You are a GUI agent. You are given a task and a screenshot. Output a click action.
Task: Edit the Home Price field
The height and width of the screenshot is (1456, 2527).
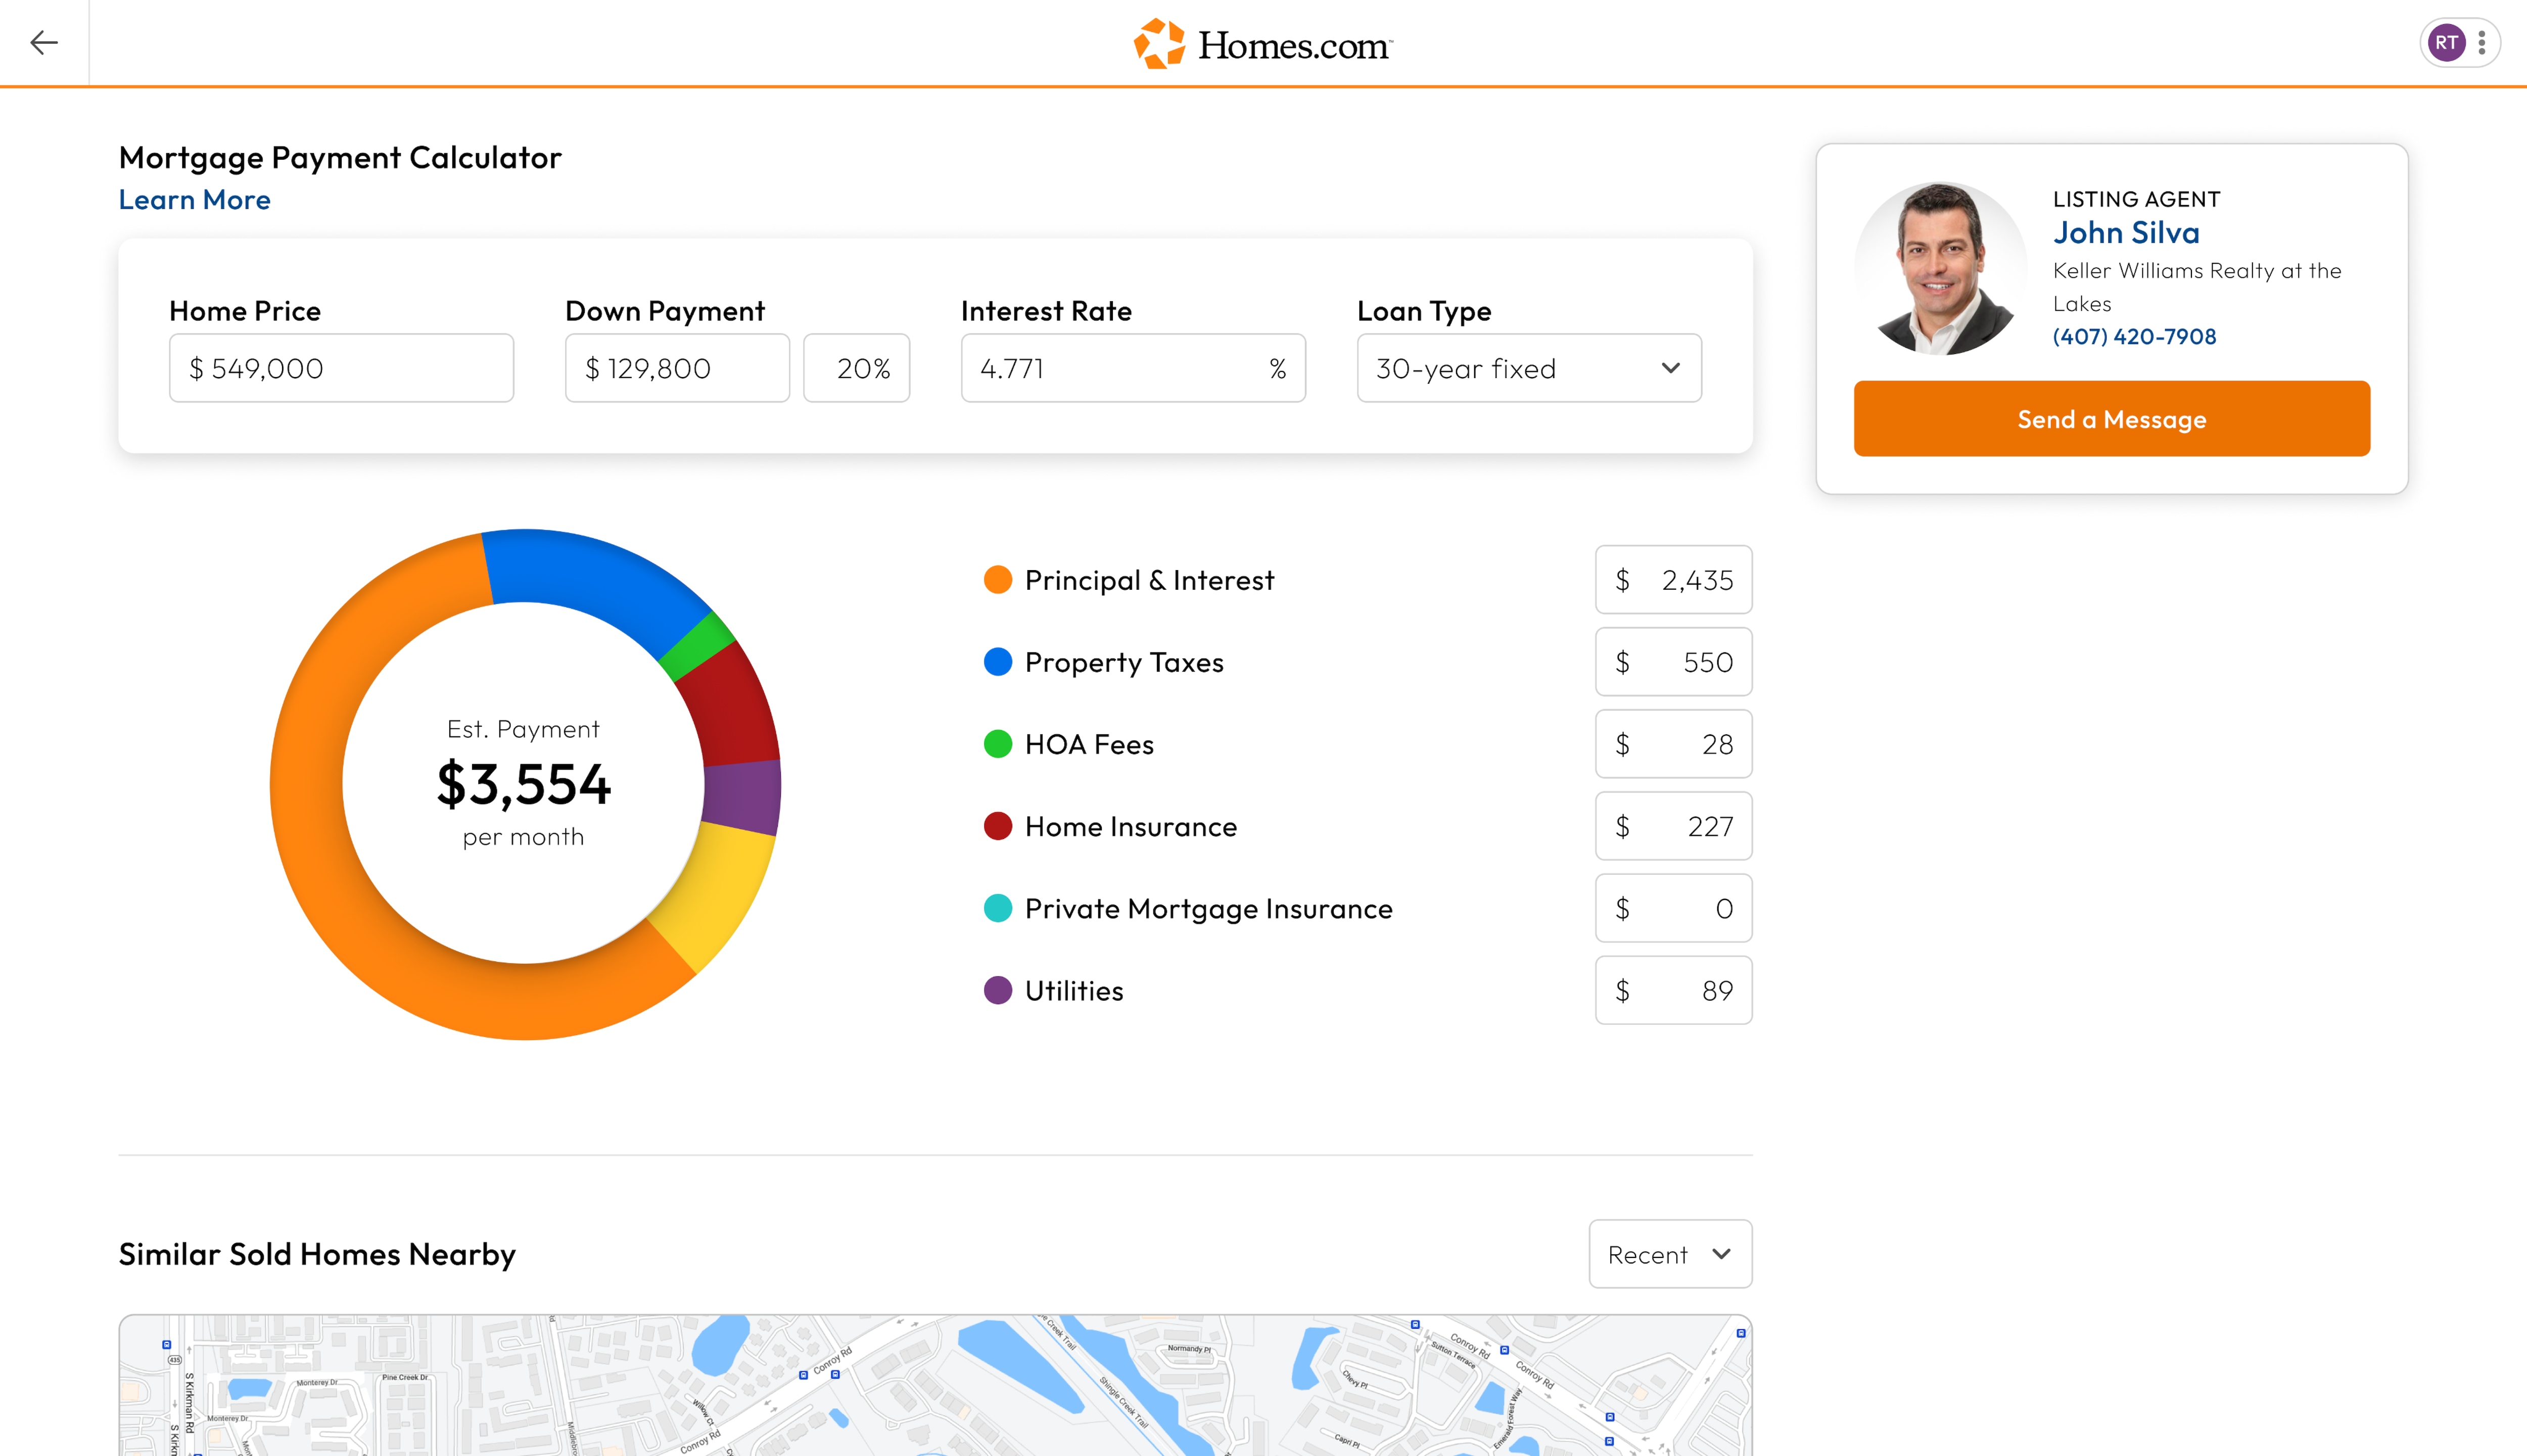[x=341, y=368]
